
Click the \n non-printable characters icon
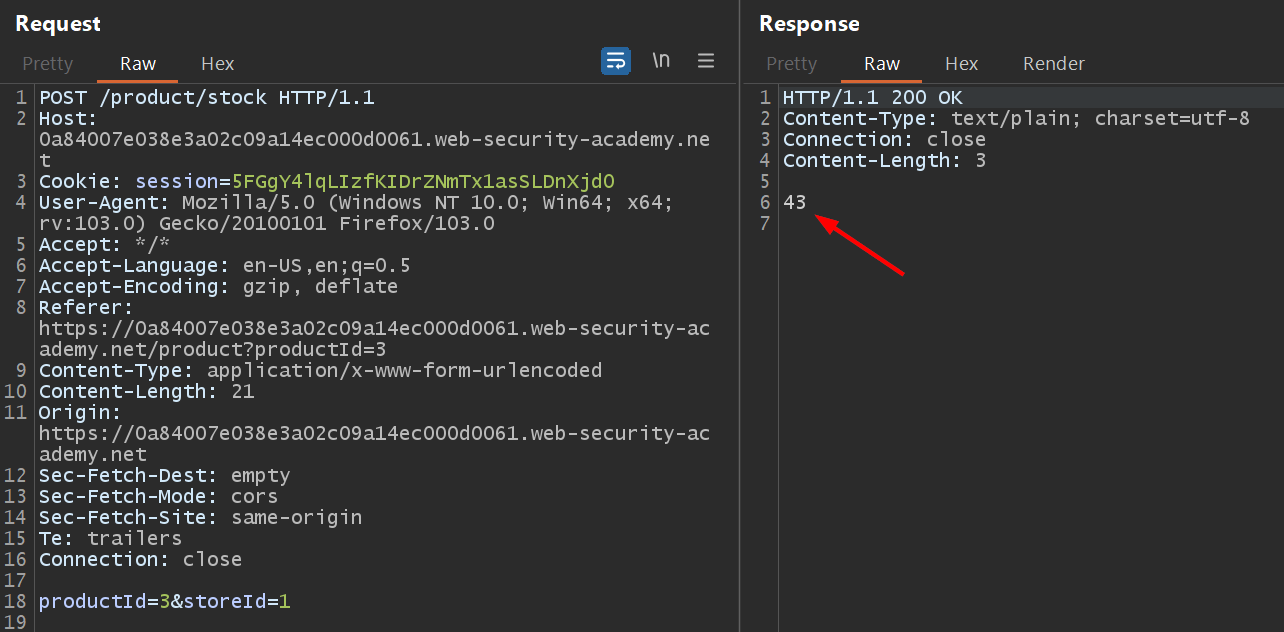[x=661, y=61]
